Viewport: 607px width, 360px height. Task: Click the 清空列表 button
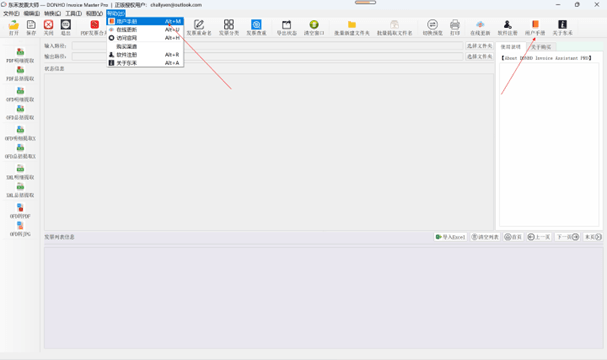485,237
